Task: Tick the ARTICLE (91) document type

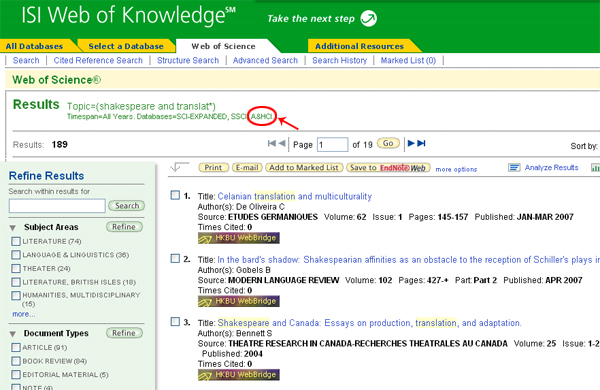Action: coord(16,347)
